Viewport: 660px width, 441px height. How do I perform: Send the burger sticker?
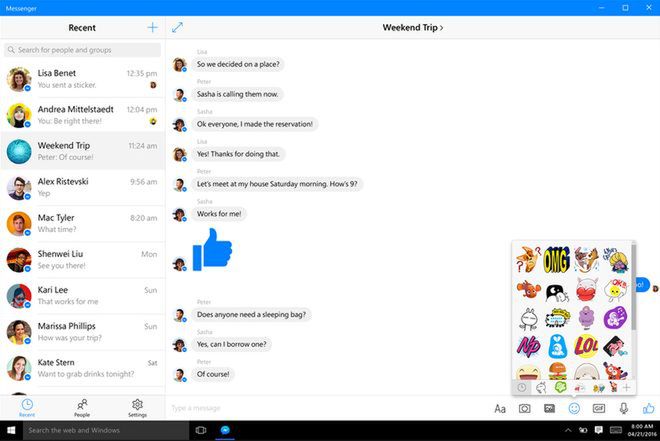557,371
